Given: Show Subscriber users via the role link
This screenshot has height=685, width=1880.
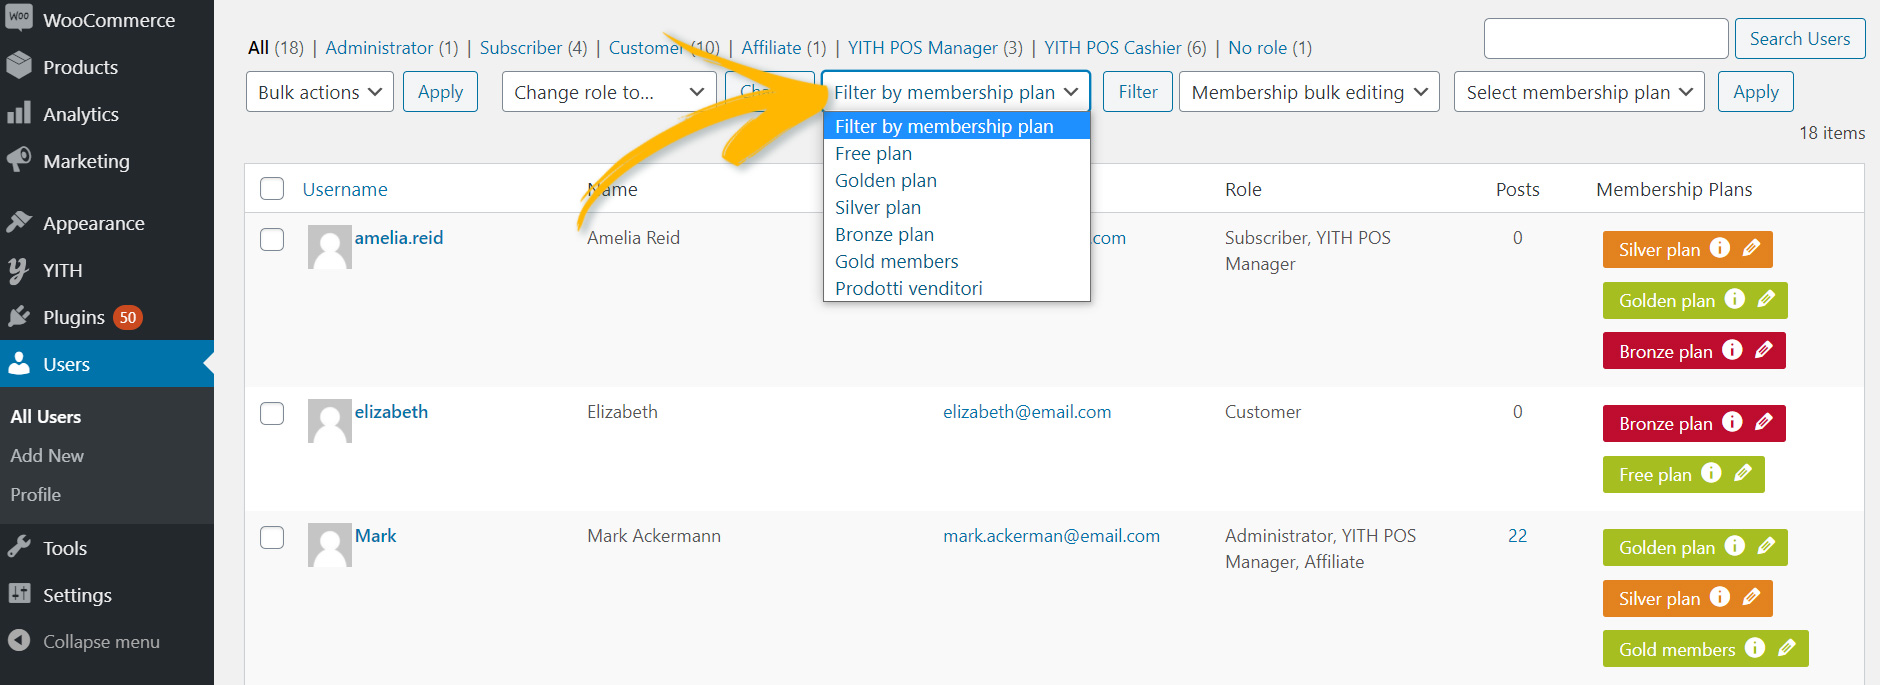Looking at the screenshot, I should 521,47.
